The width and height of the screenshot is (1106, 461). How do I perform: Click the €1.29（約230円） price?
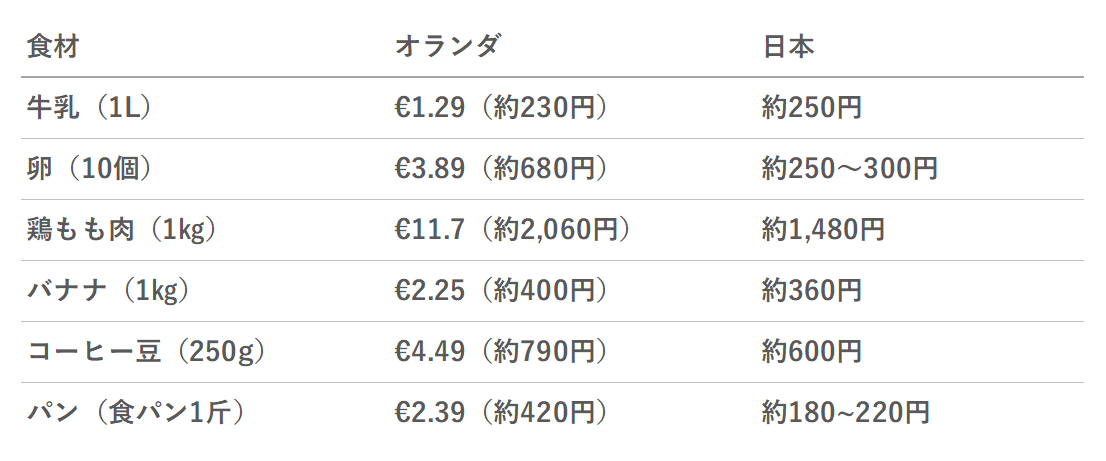point(501,108)
